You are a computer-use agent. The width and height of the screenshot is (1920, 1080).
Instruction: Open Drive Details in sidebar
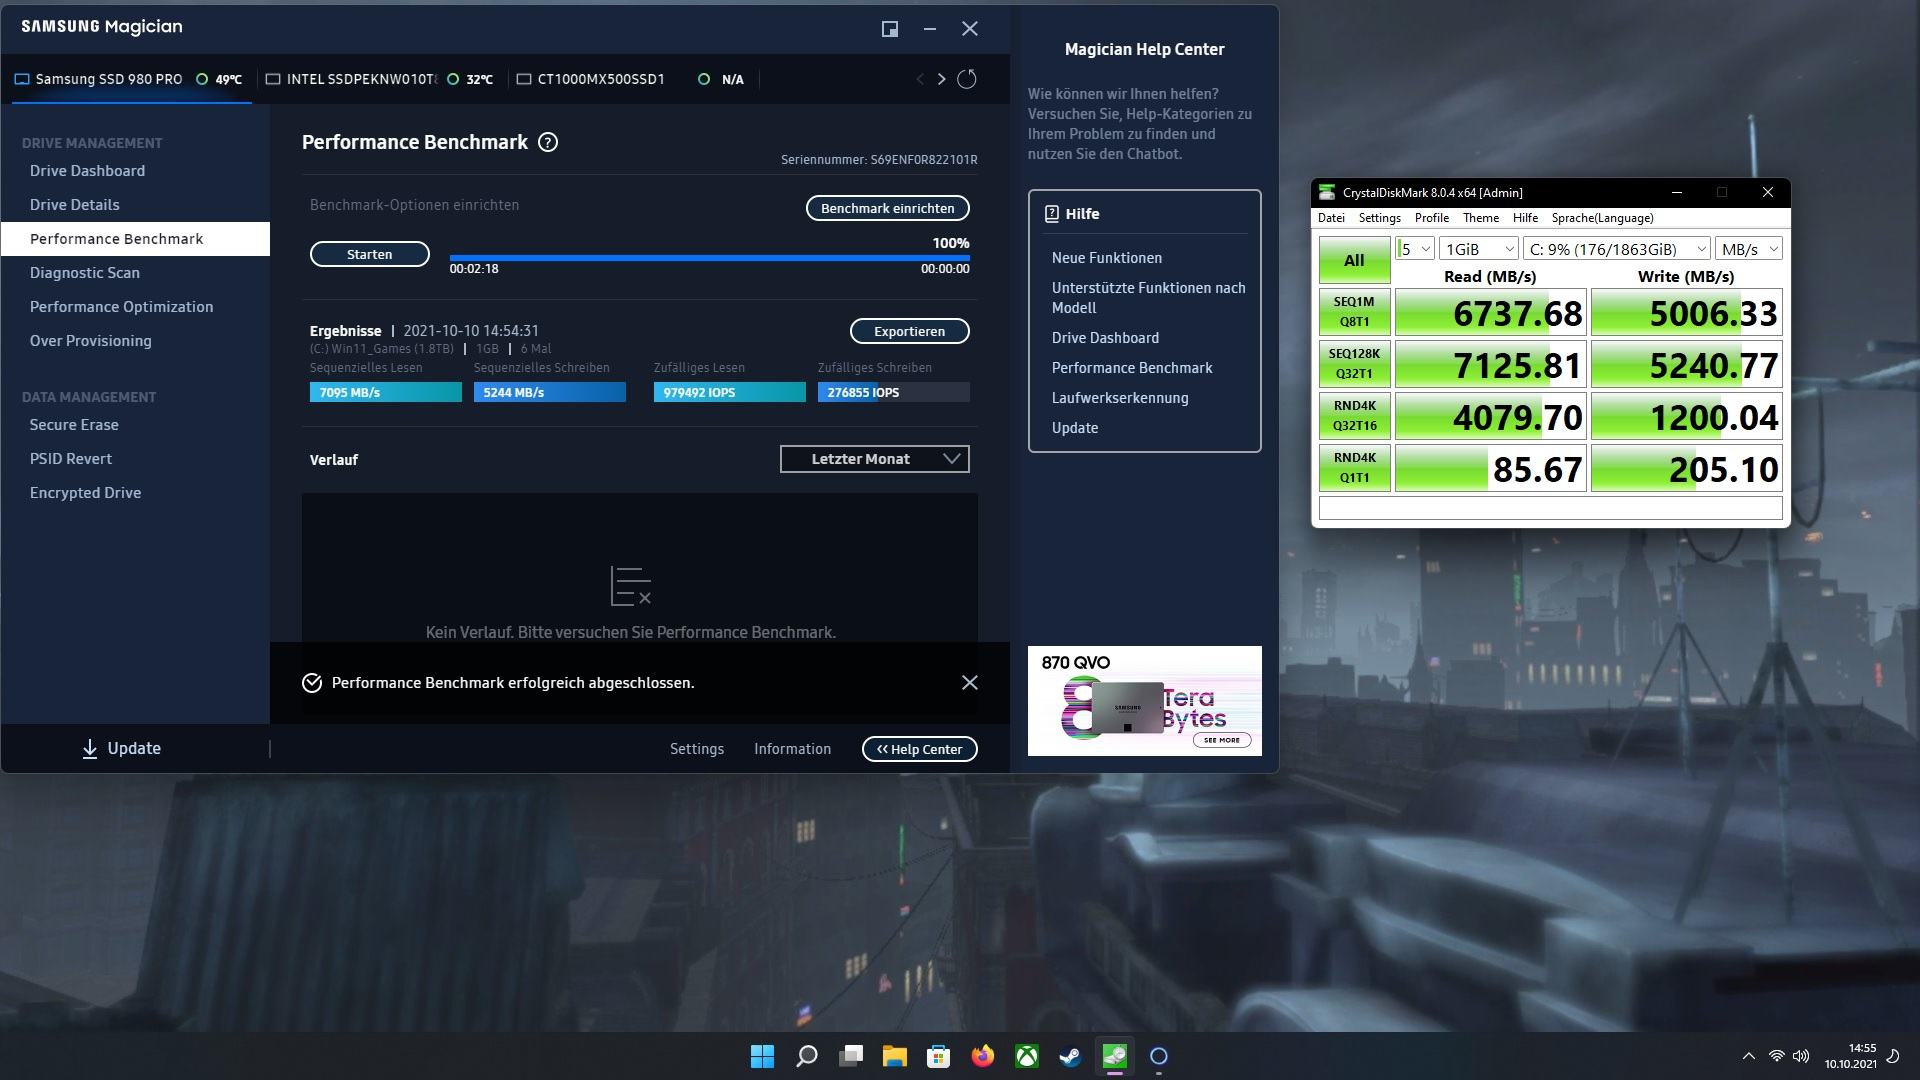75,205
